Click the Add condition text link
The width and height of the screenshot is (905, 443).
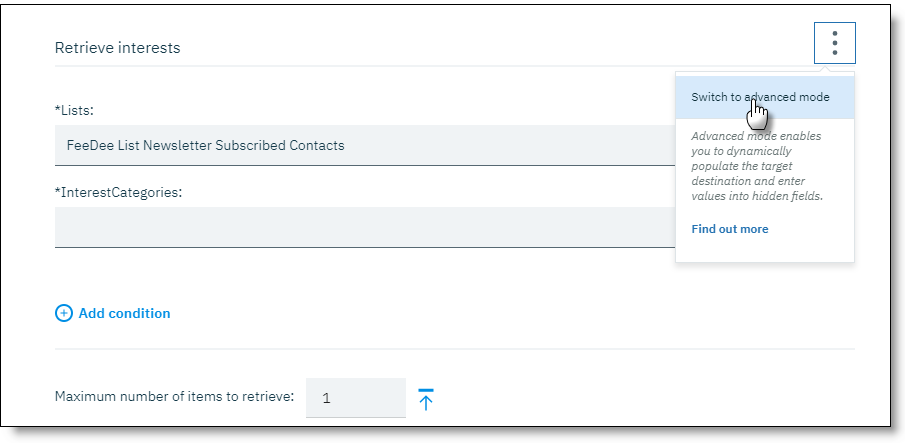[124, 313]
